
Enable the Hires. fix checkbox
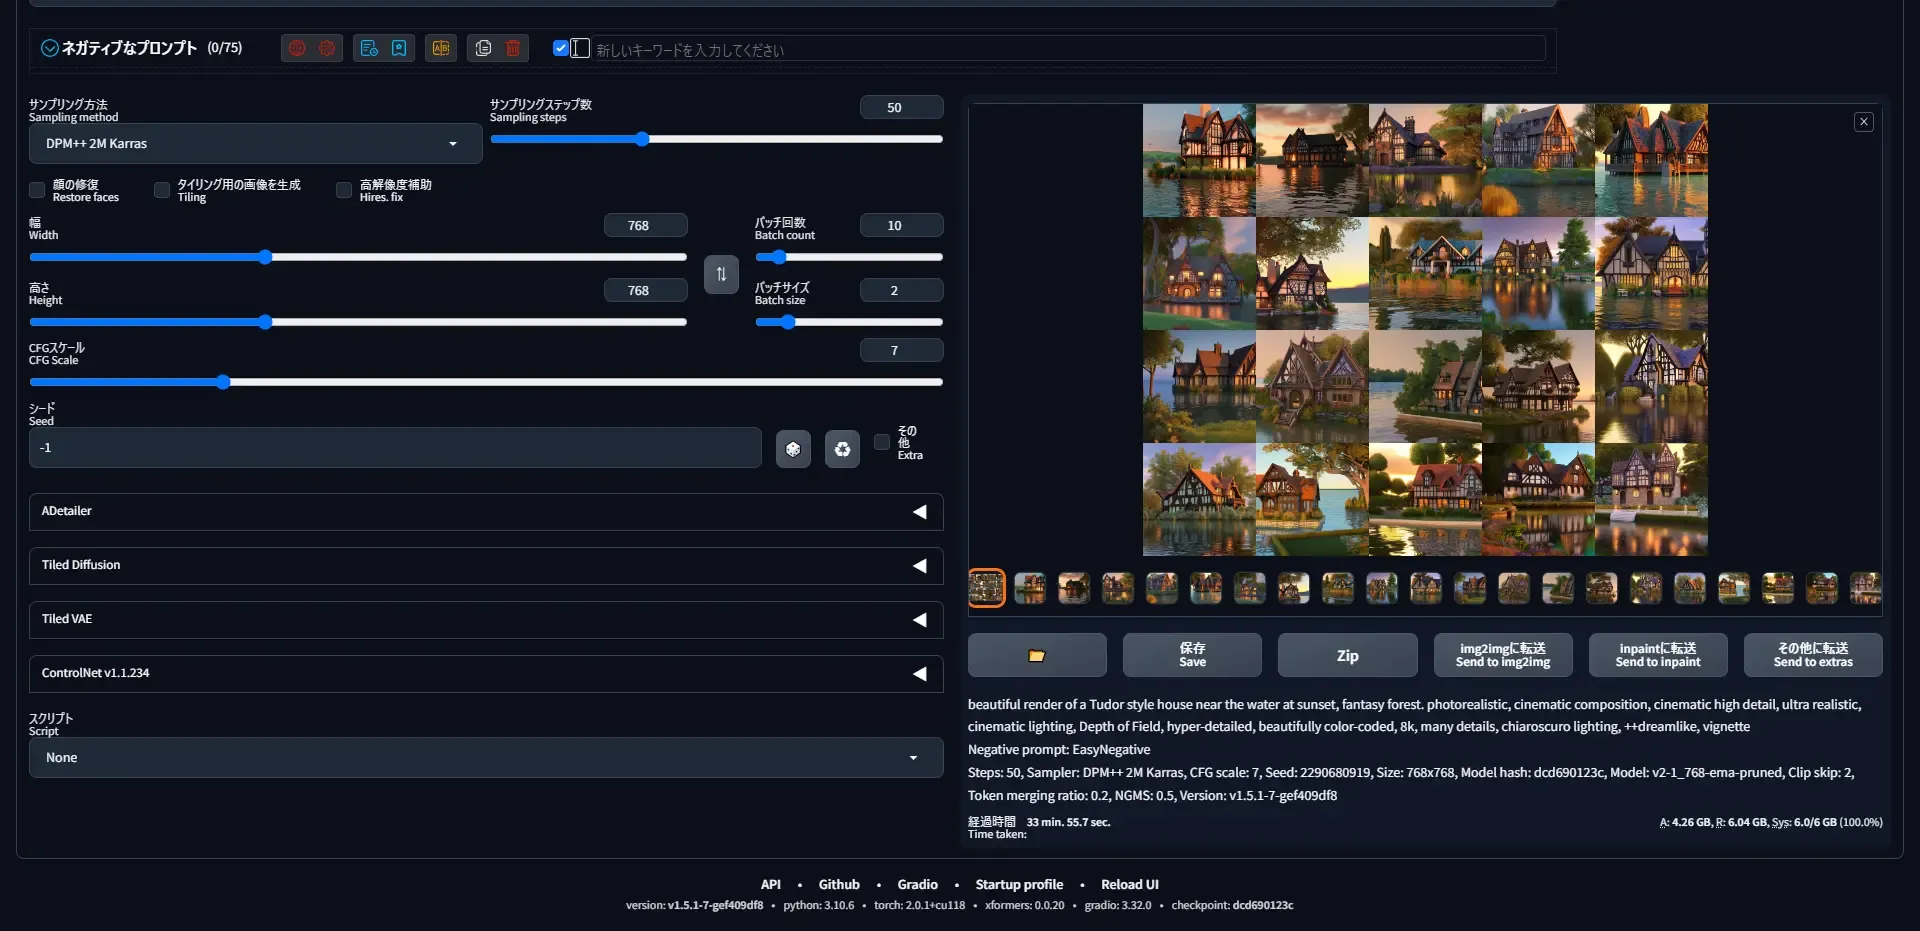tap(344, 190)
